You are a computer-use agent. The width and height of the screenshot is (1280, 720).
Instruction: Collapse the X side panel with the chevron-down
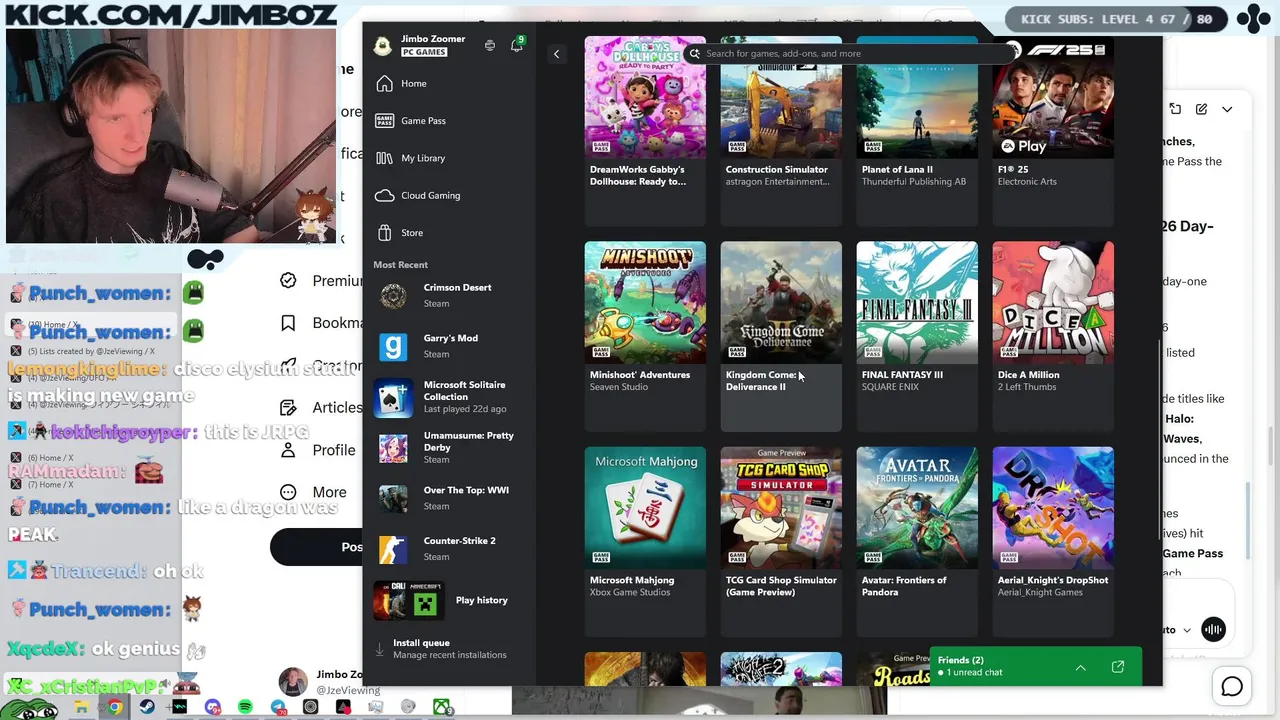point(1227,109)
